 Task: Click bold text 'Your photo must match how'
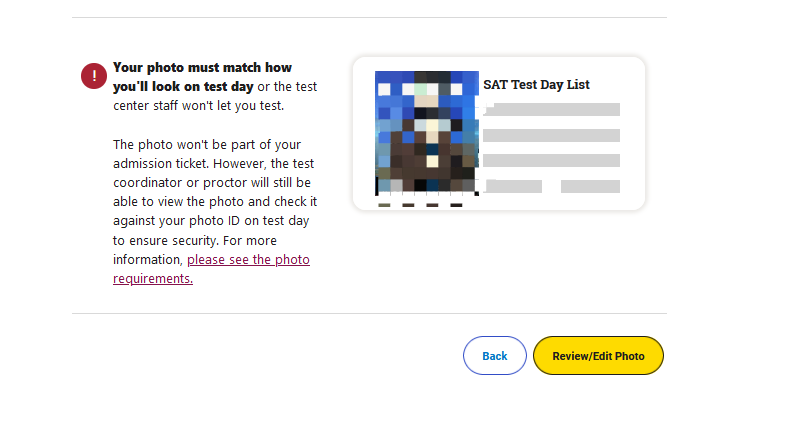point(203,68)
